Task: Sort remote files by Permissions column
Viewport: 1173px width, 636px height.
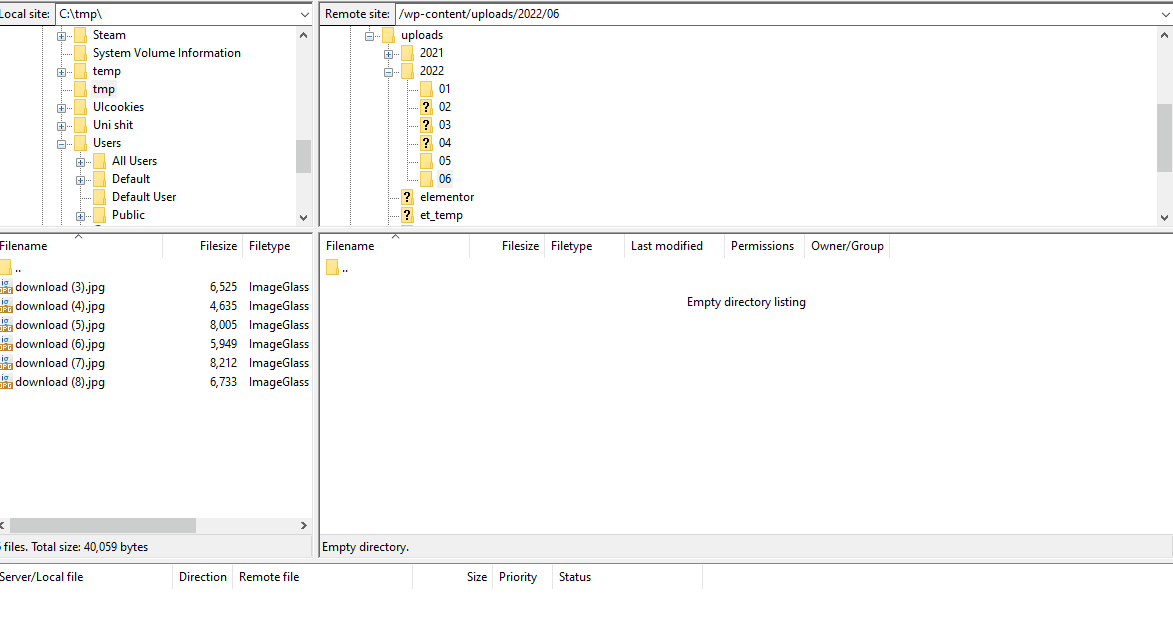Action: pos(763,246)
